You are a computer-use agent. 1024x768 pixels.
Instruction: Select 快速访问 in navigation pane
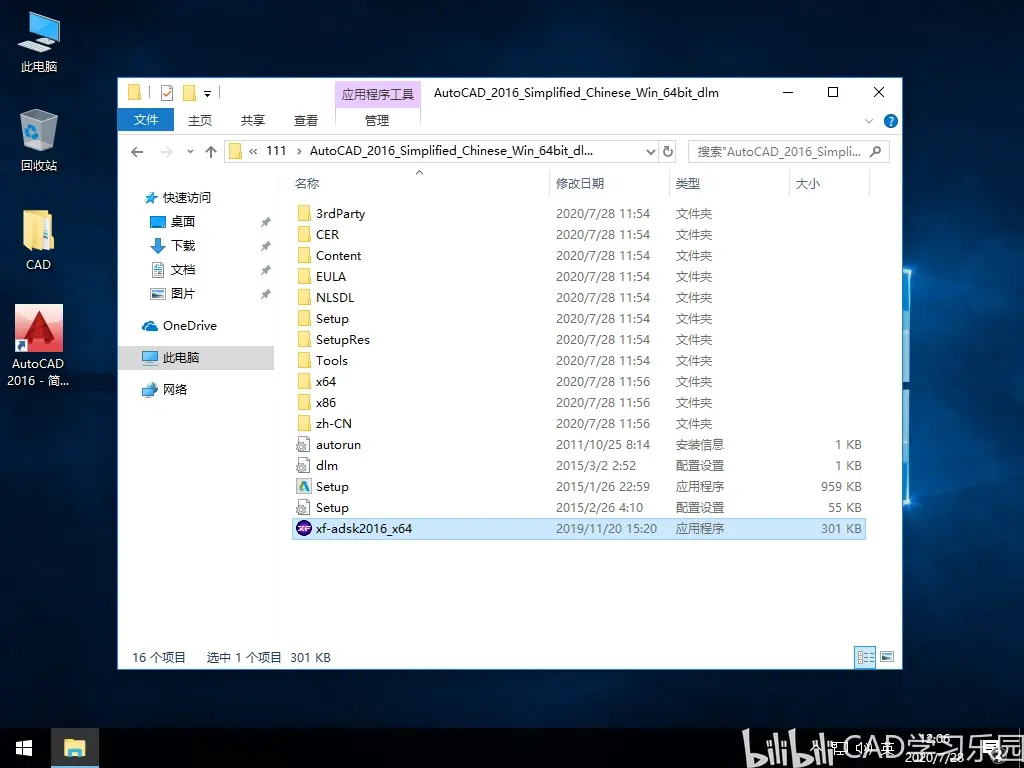[x=186, y=197]
